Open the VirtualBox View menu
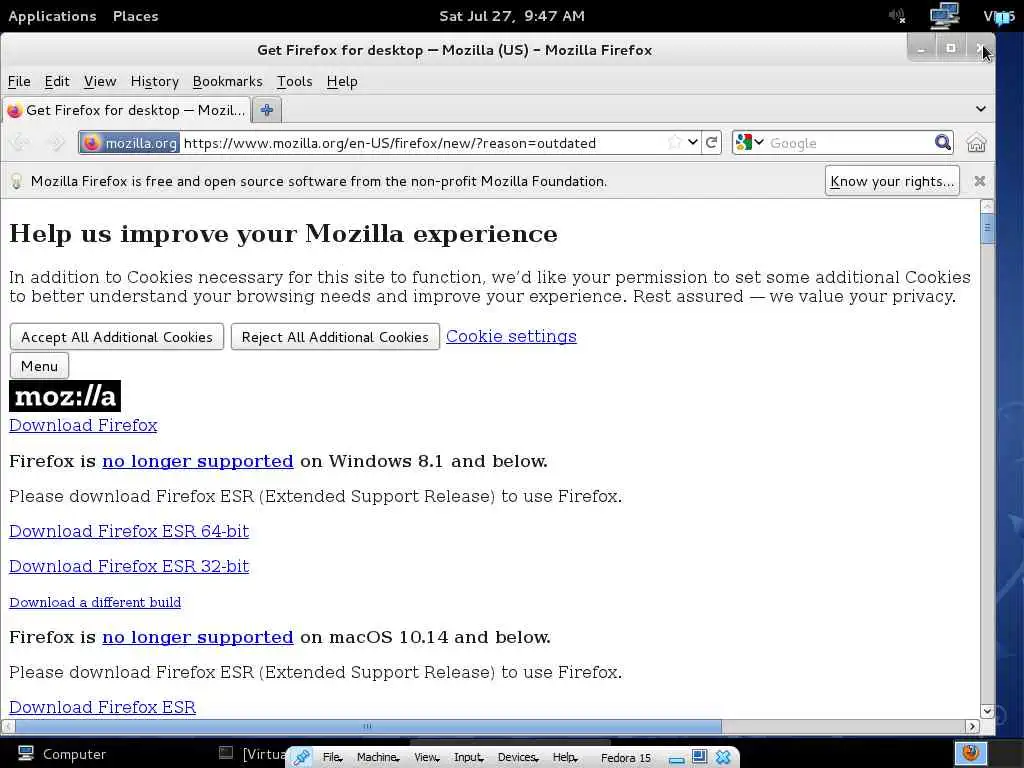1024x768 pixels. (426, 758)
